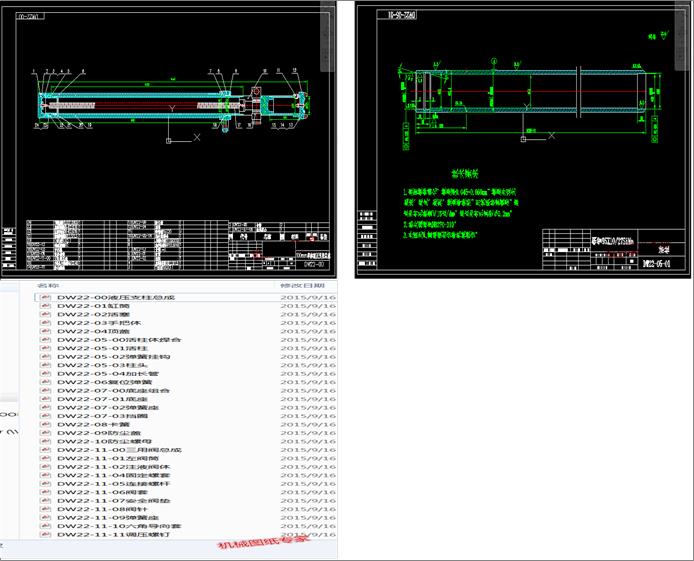The height and width of the screenshot is (561, 694).
Task: Click the 2015/9/16 date in the DW22-06 row
Action: [308, 382]
